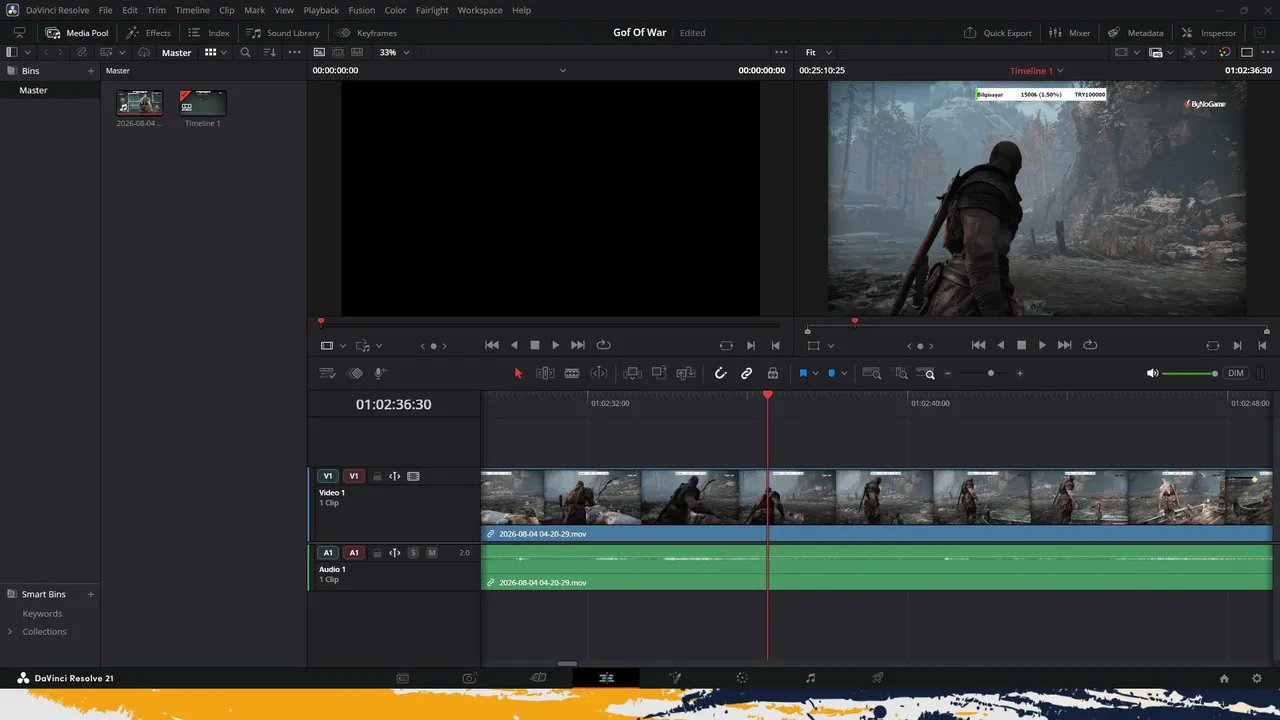Open the Deliver page rocket icon
The width and height of the screenshot is (1280, 720).
[x=878, y=678]
